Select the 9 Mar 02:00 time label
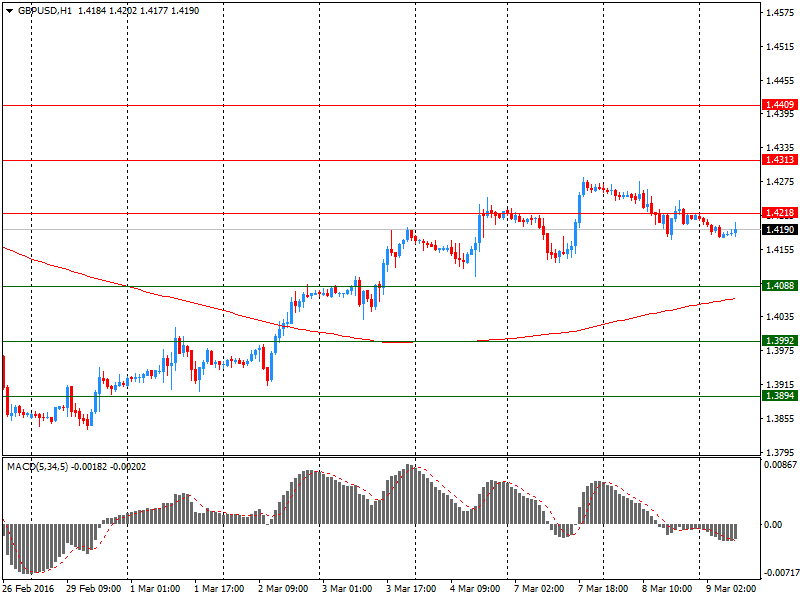The height and width of the screenshot is (600, 800). point(731,589)
